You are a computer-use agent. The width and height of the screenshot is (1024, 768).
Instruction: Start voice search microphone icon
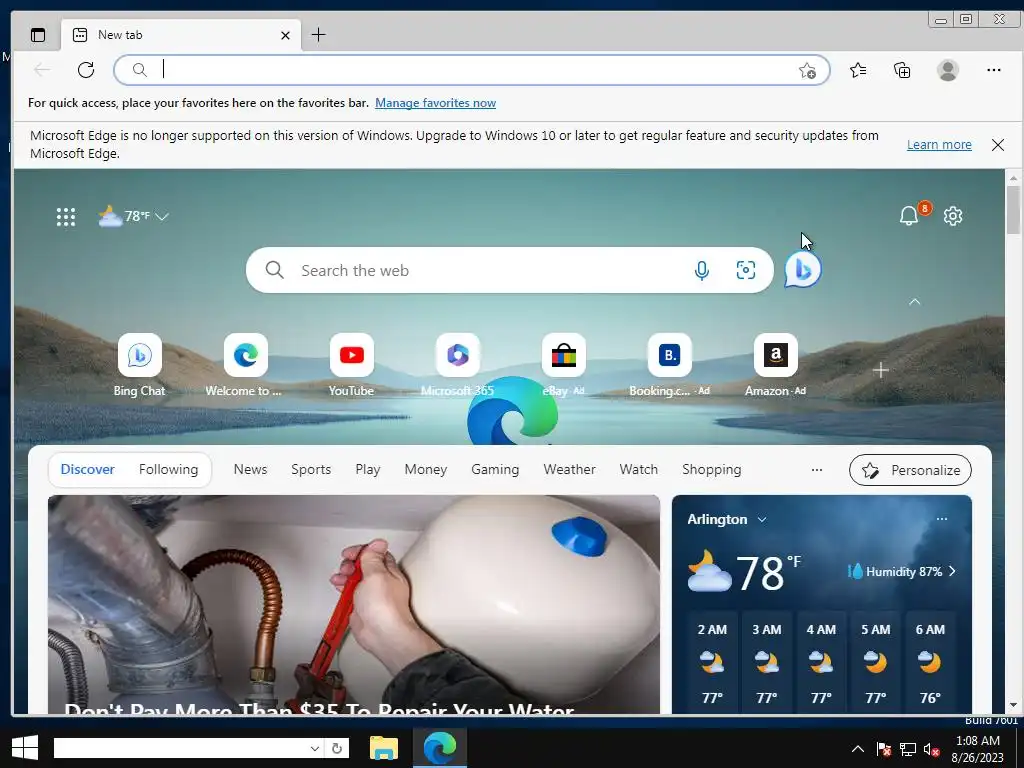tap(702, 270)
